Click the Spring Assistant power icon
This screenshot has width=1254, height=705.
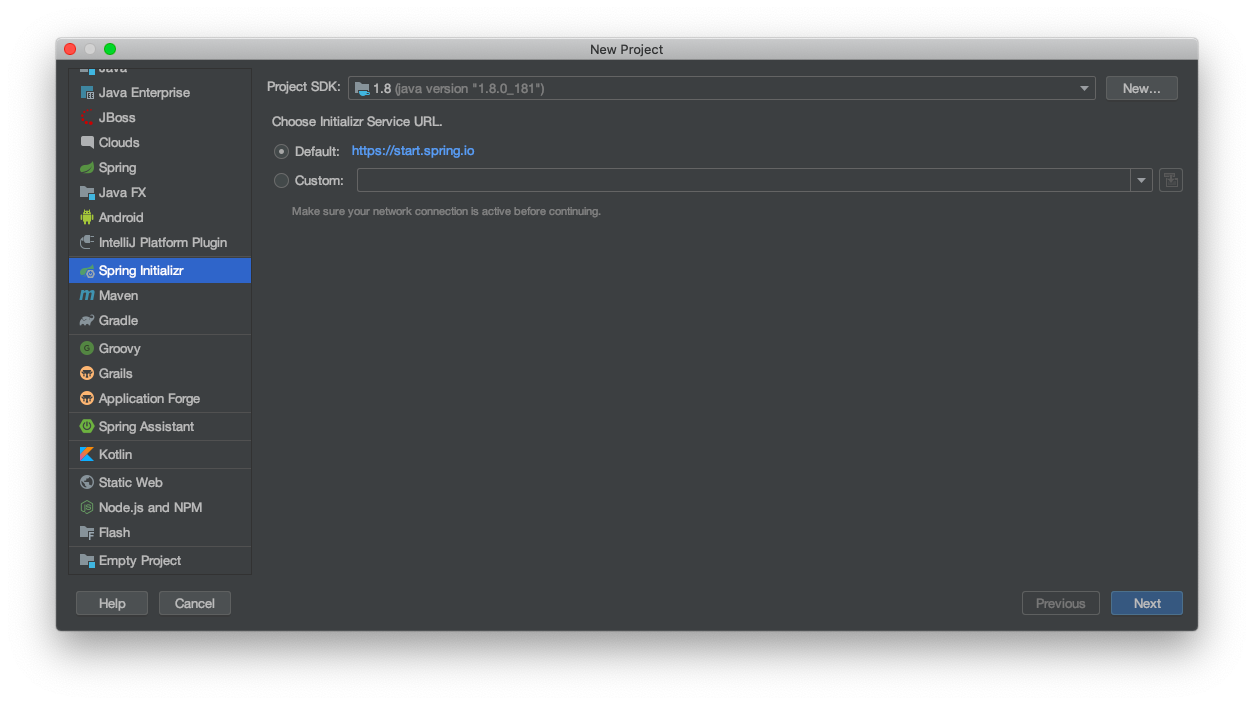coord(87,427)
